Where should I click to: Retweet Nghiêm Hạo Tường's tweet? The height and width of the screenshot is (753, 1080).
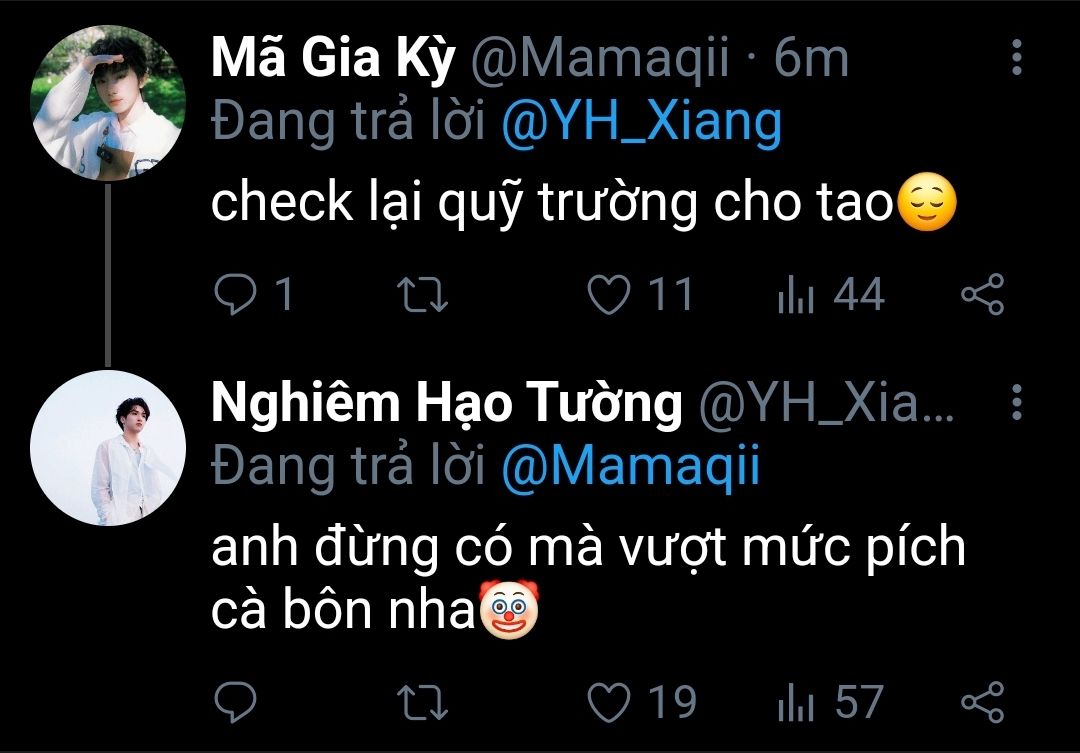pyautogui.click(x=424, y=702)
